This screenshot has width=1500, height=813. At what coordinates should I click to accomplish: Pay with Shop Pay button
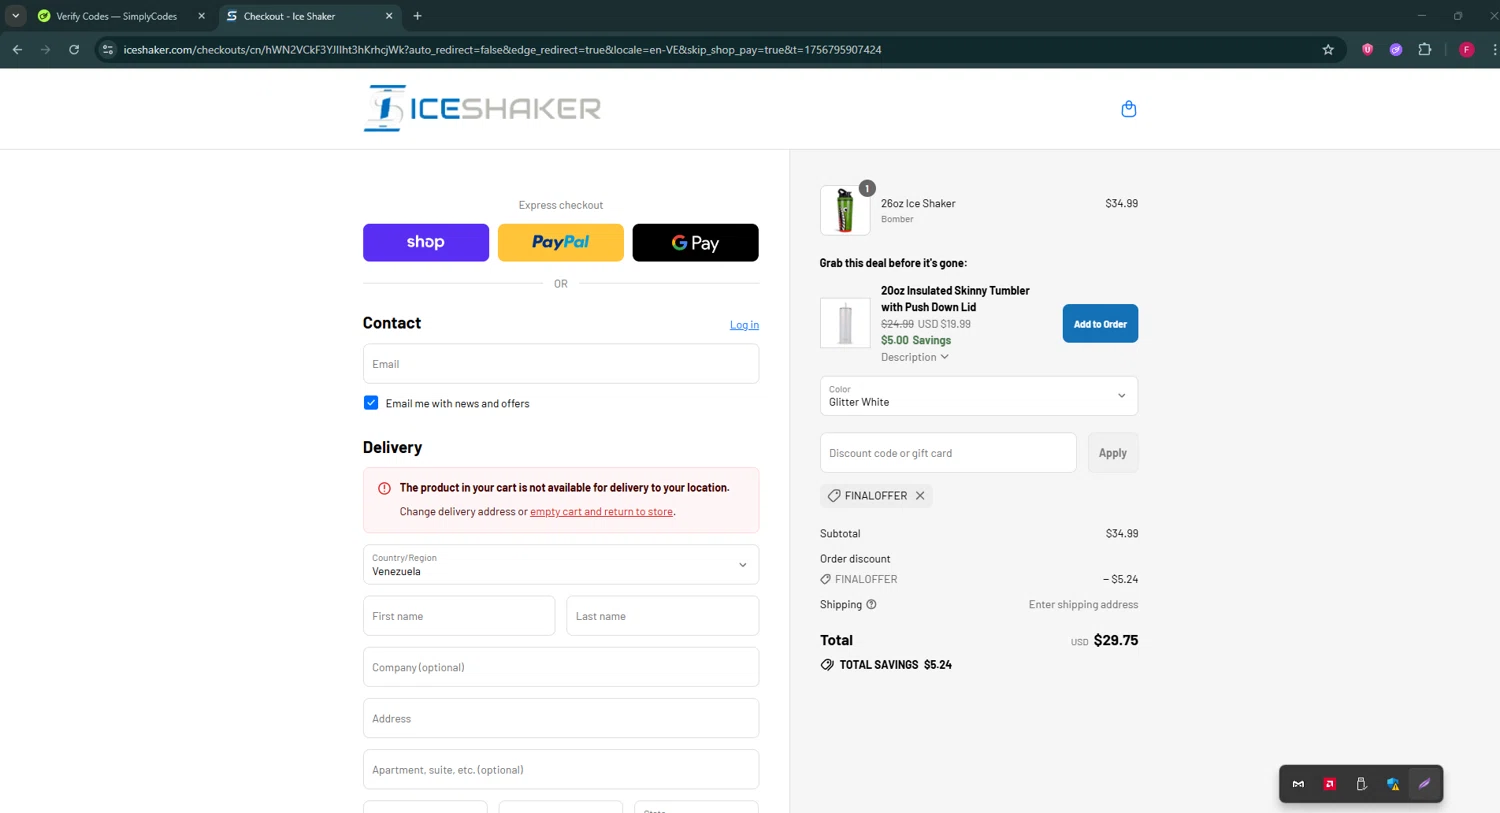tap(426, 243)
